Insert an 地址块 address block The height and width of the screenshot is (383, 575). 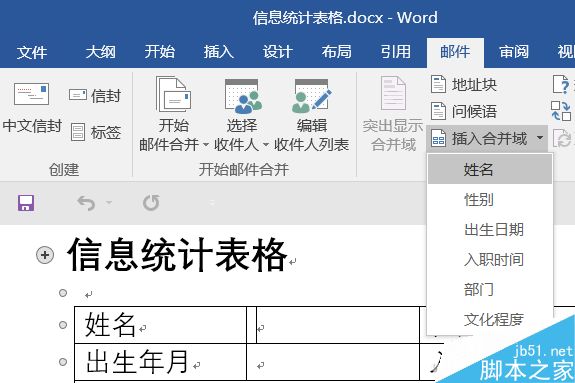tap(464, 84)
